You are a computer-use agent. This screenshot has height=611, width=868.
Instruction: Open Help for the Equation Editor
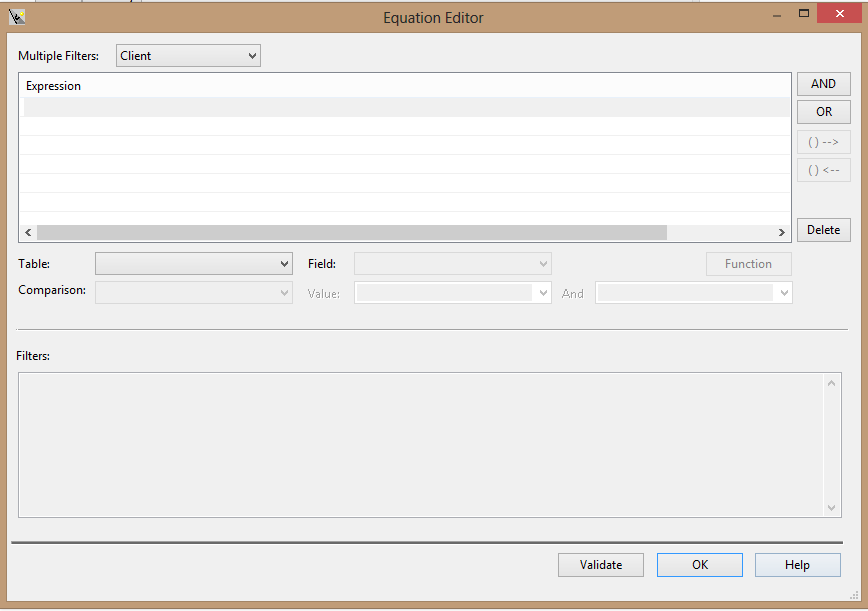click(797, 565)
